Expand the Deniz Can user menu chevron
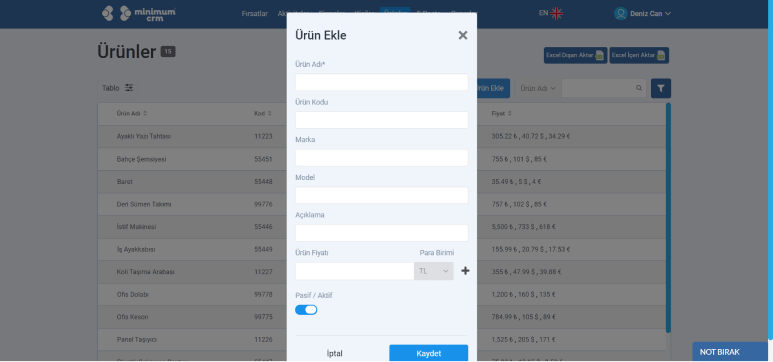This screenshot has width=773, height=362. pyautogui.click(x=668, y=14)
